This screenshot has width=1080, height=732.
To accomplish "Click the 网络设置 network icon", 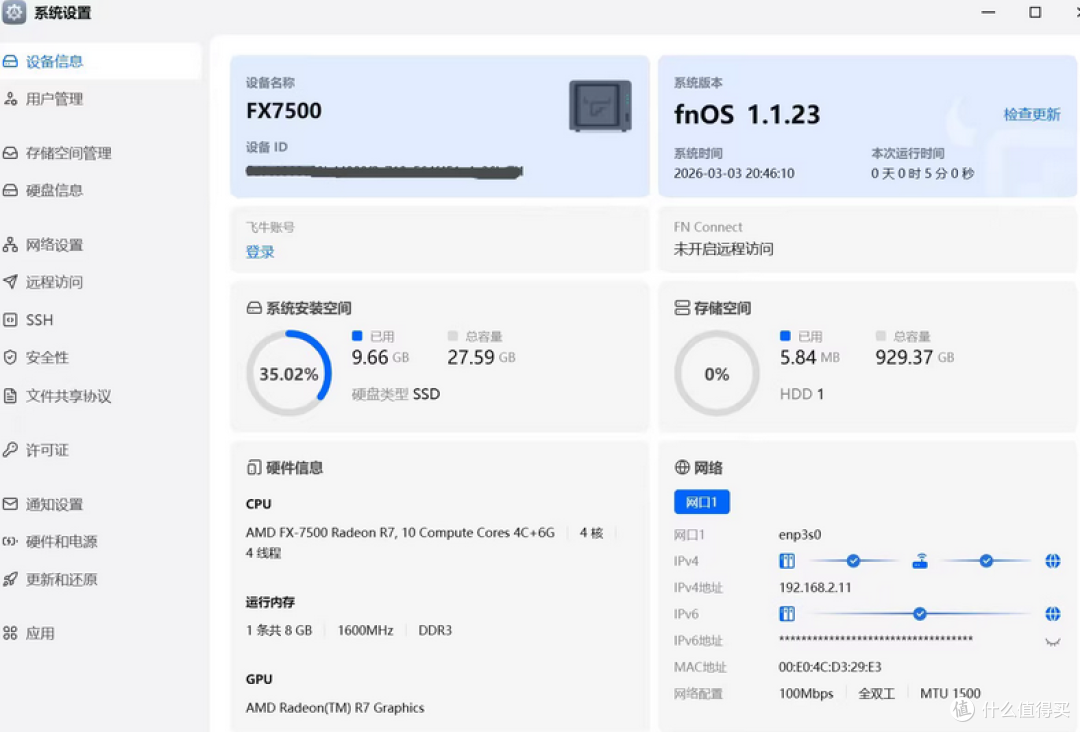I will [10, 244].
